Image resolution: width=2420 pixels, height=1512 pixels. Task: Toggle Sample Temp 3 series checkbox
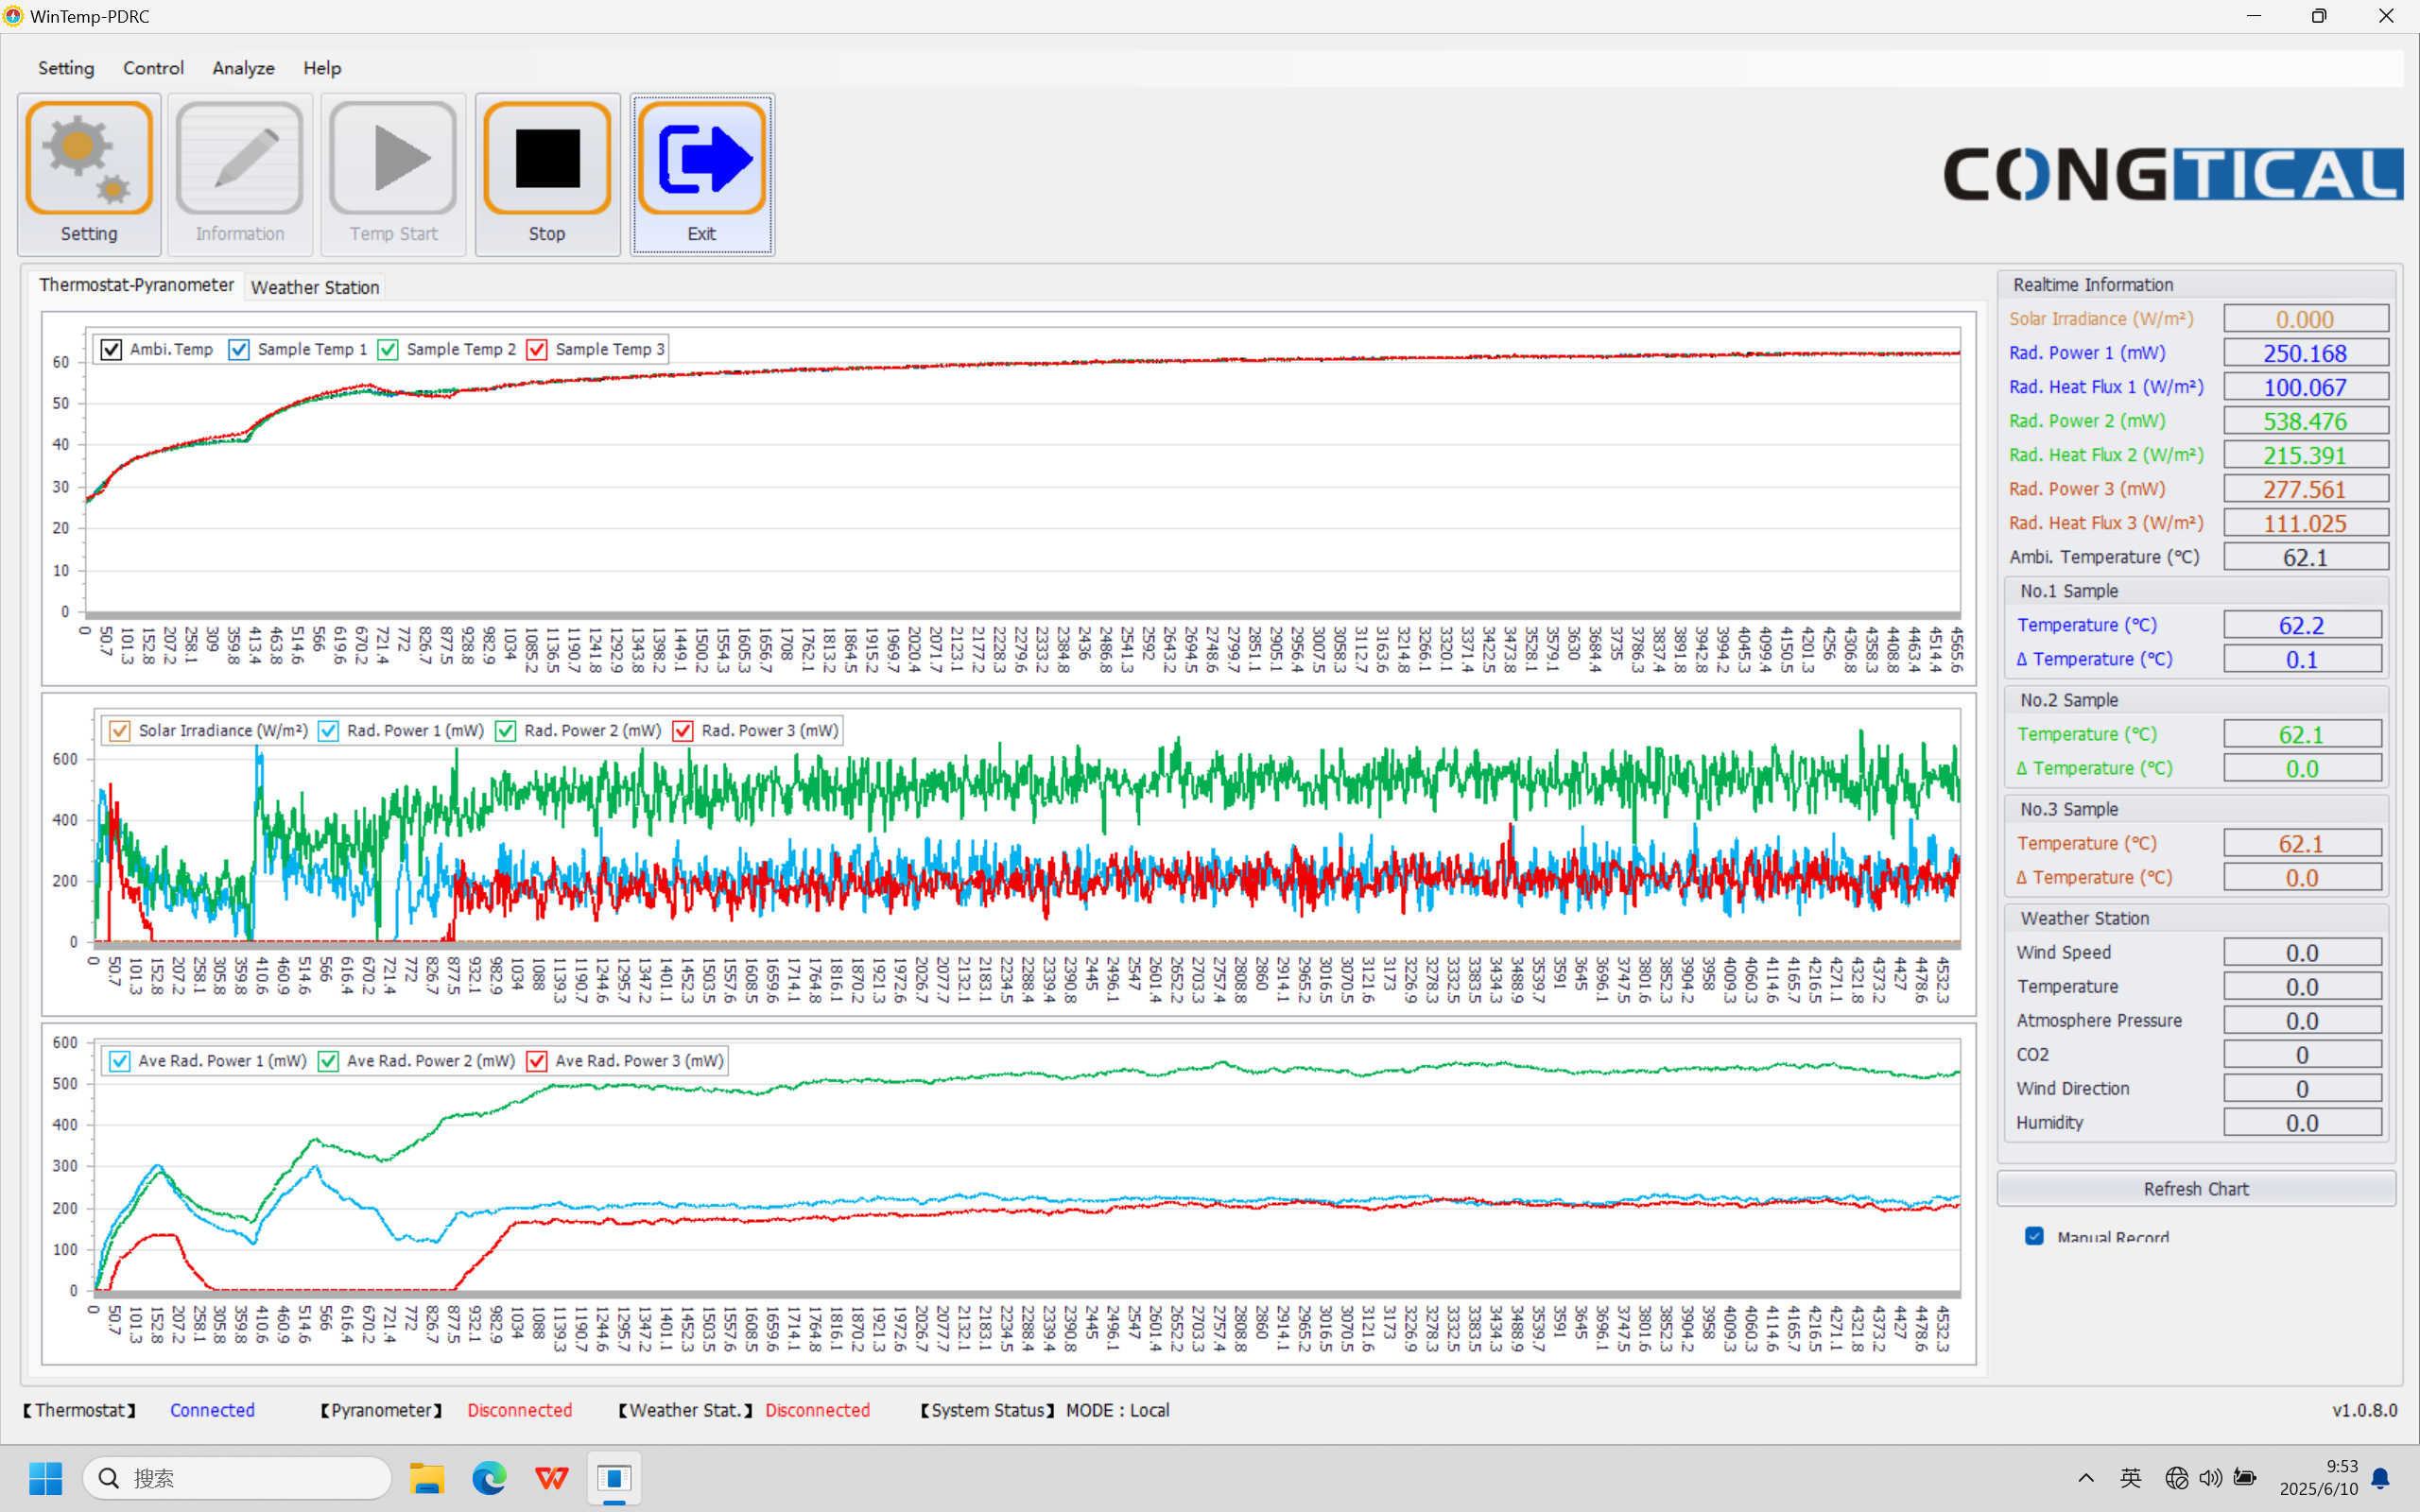pyautogui.click(x=537, y=349)
